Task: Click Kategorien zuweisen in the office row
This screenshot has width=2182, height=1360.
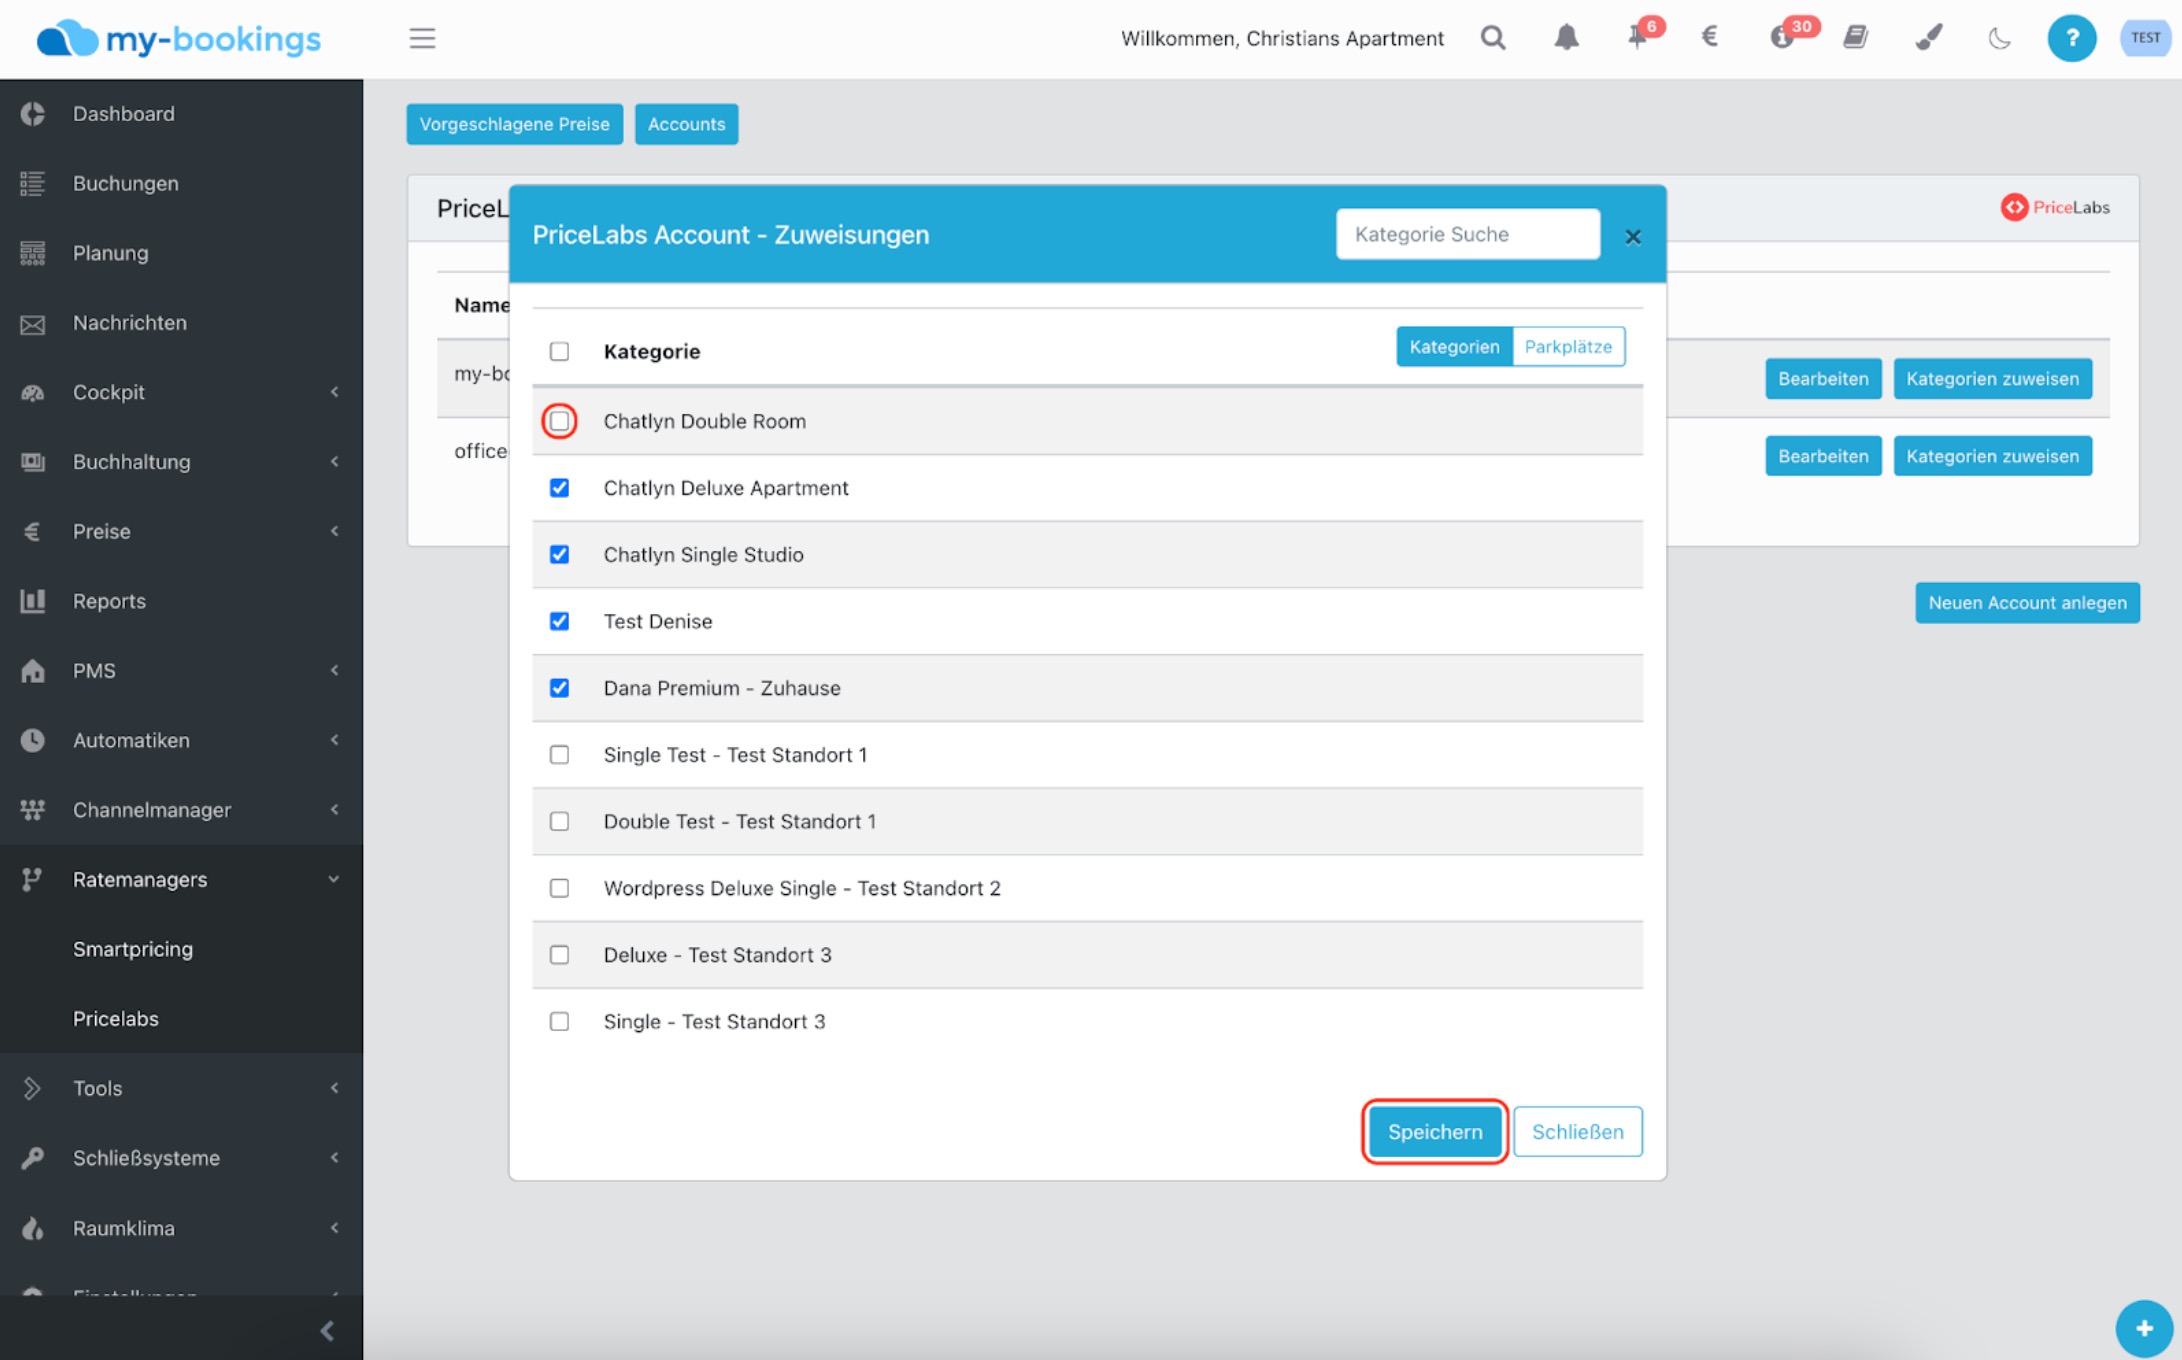Action: click(x=1992, y=456)
